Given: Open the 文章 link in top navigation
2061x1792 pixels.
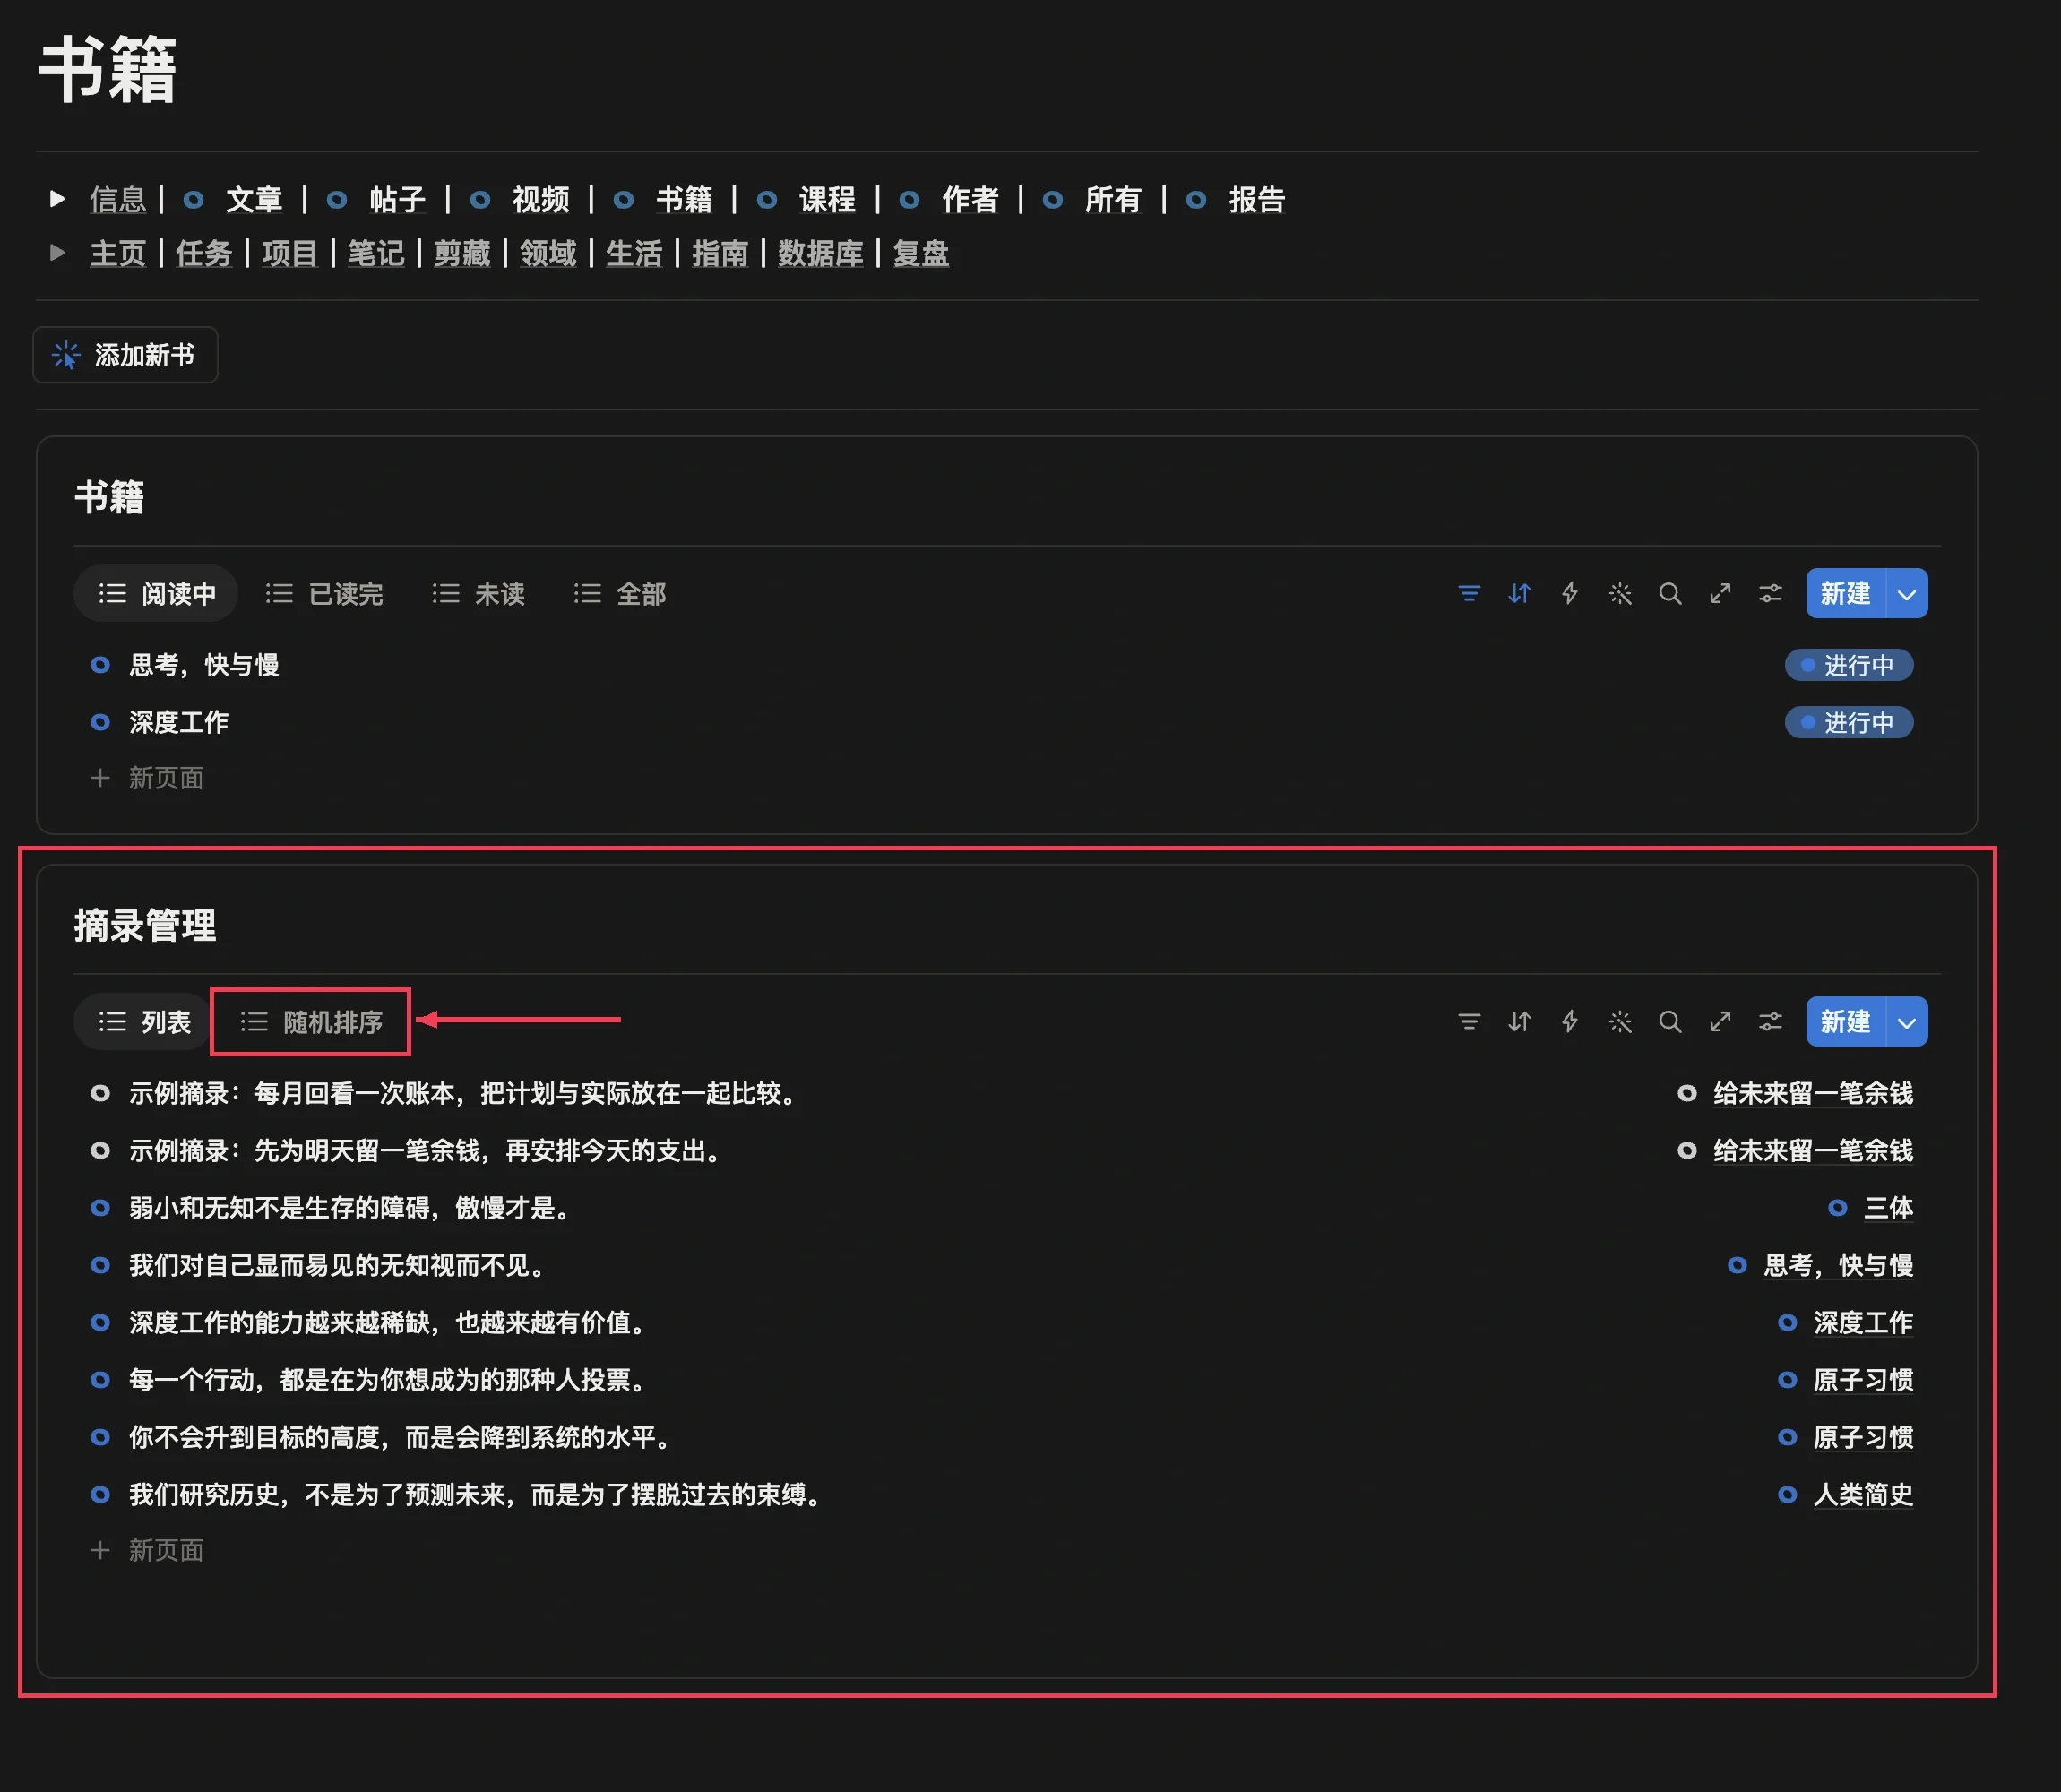Looking at the screenshot, I should coord(254,199).
